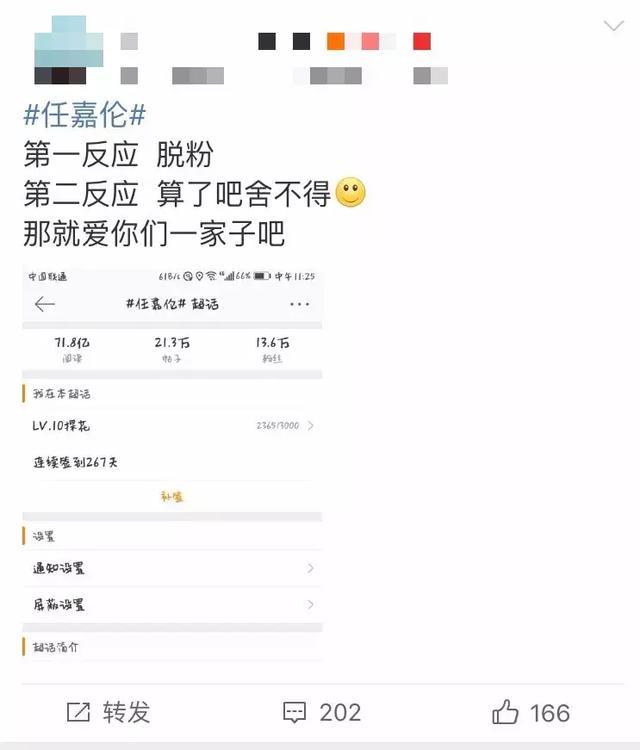Tap the back arrow in screenshot
This screenshot has width=640, height=750.
coord(45,304)
